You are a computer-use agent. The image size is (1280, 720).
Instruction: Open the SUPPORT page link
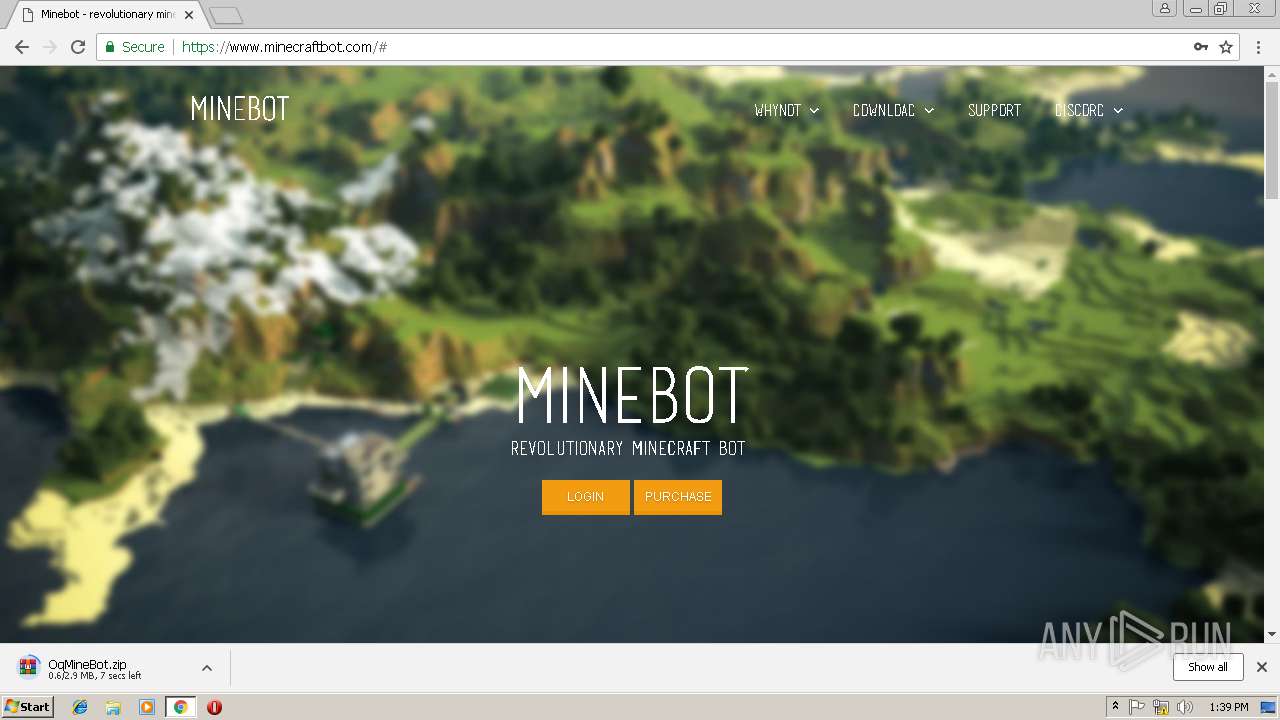tap(994, 110)
